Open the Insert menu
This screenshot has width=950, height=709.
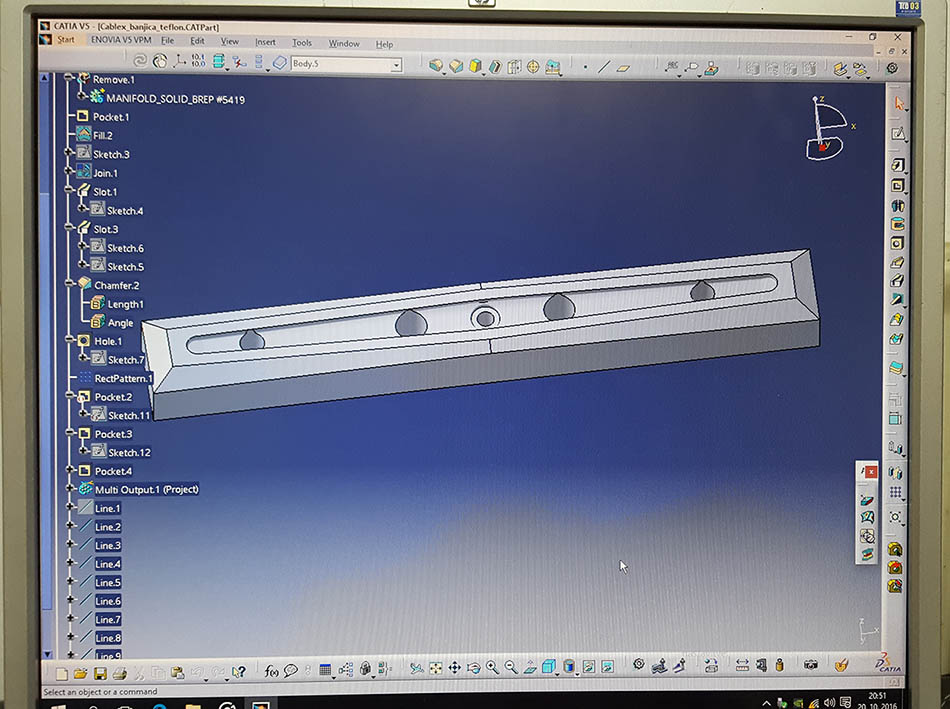coord(265,42)
